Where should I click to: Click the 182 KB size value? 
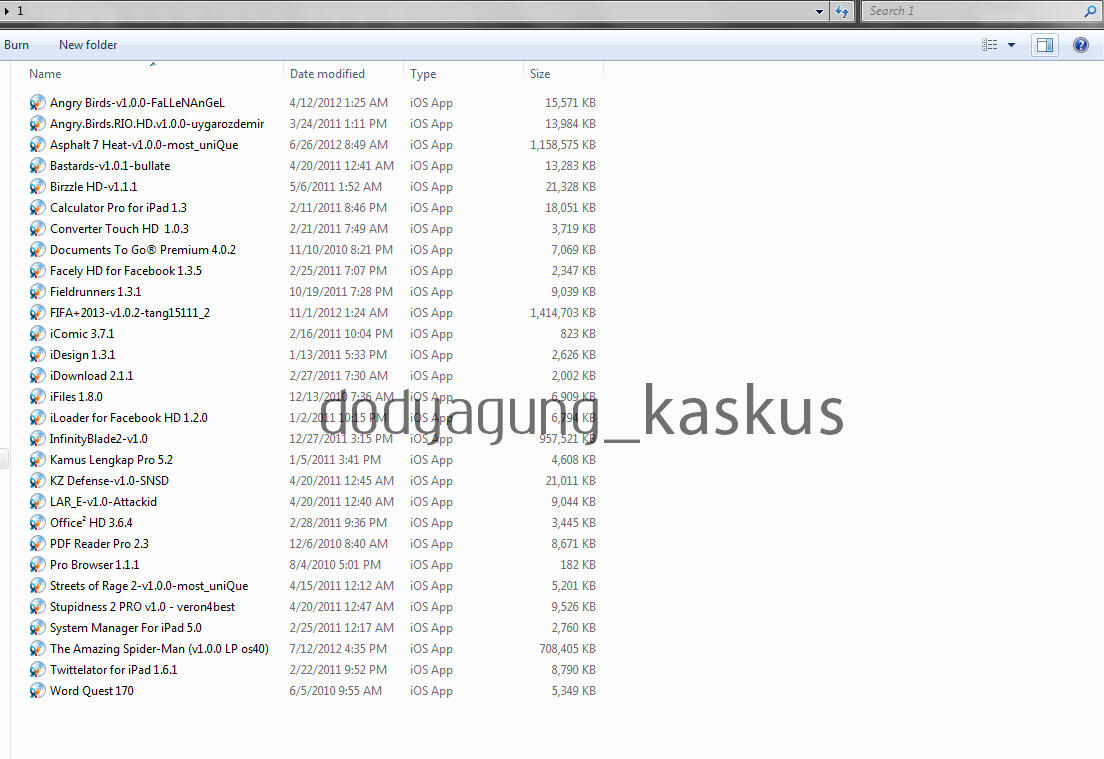pyautogui.click(x=578, y=565)
